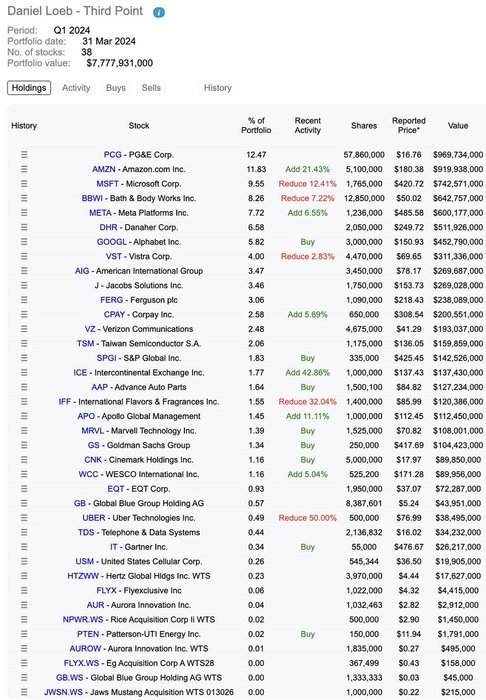Follow the MSFT ticker link

coord(108,183)
